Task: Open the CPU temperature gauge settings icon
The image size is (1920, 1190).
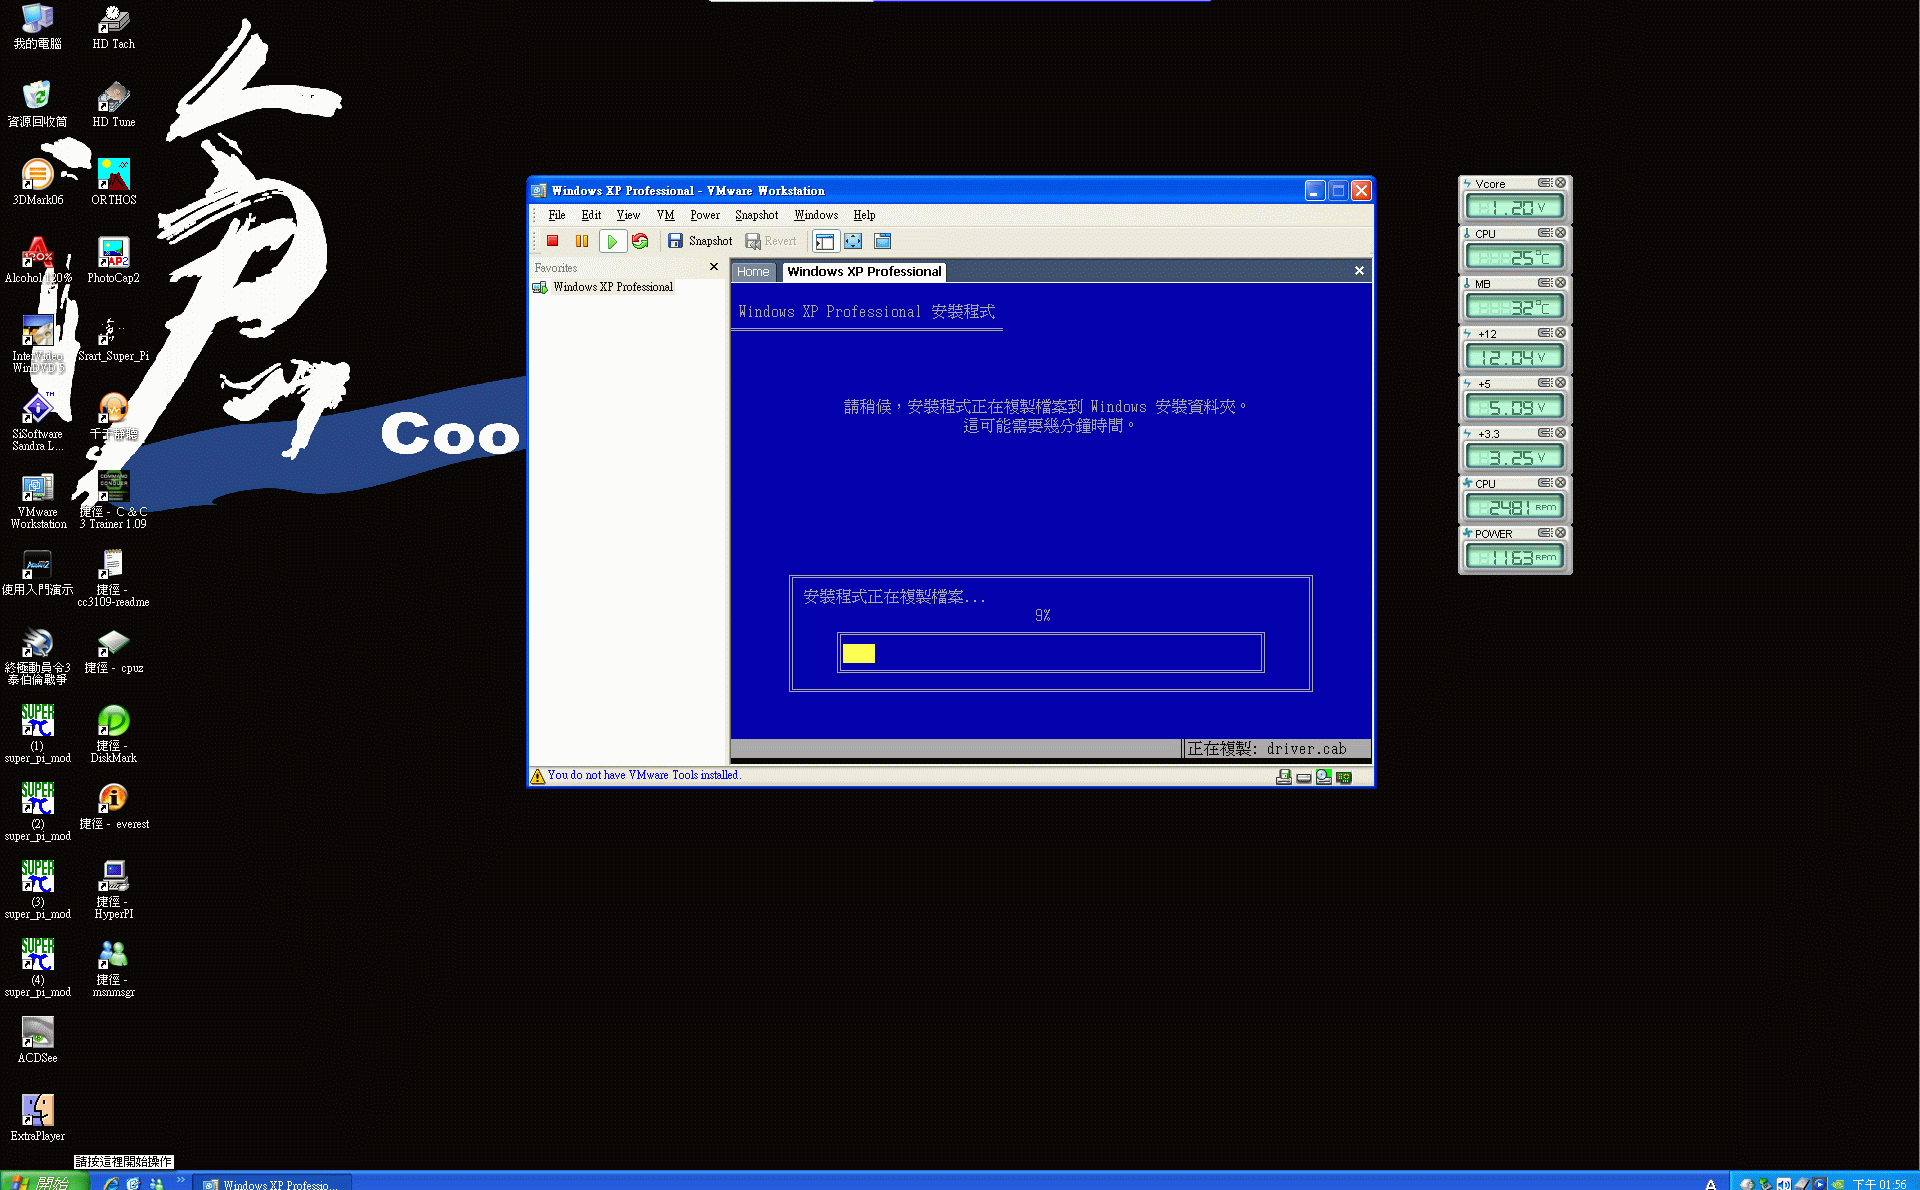Action: [x=1545, y=233]
